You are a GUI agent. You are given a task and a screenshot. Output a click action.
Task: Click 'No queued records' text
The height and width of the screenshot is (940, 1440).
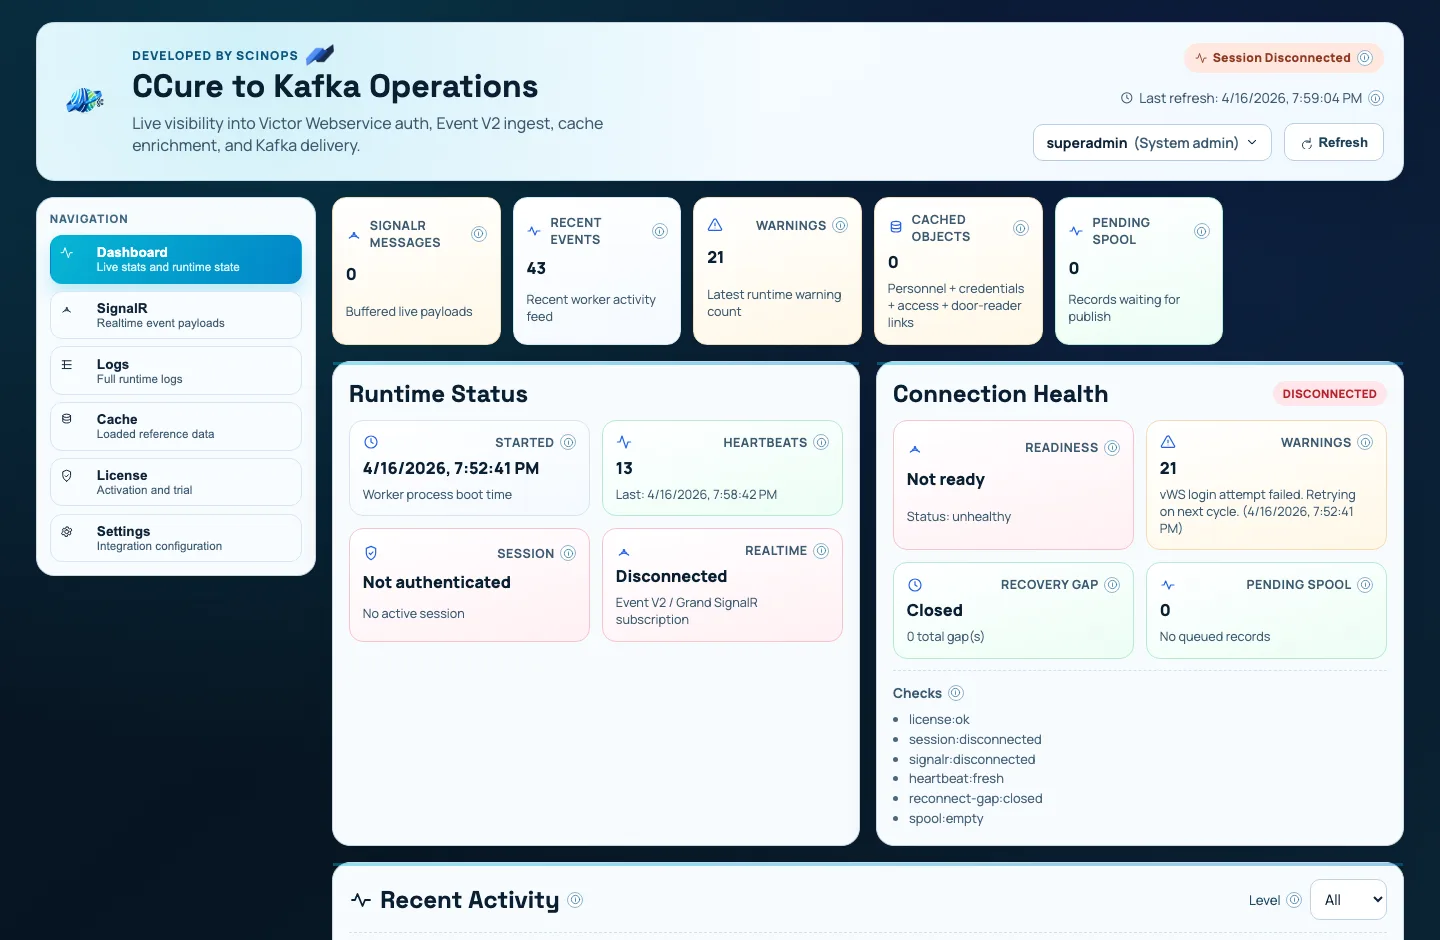click(x=1215, y=636)
